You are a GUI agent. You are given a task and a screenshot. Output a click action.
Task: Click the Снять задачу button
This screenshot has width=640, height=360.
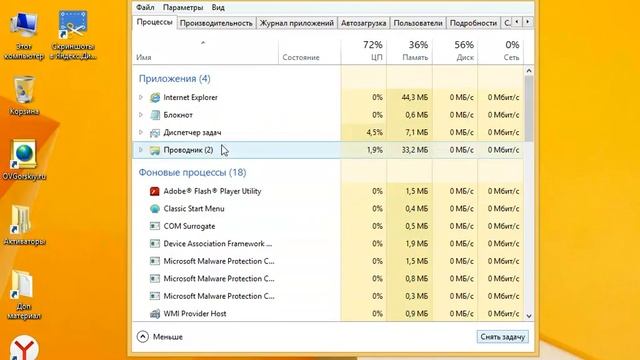(502, 337)
